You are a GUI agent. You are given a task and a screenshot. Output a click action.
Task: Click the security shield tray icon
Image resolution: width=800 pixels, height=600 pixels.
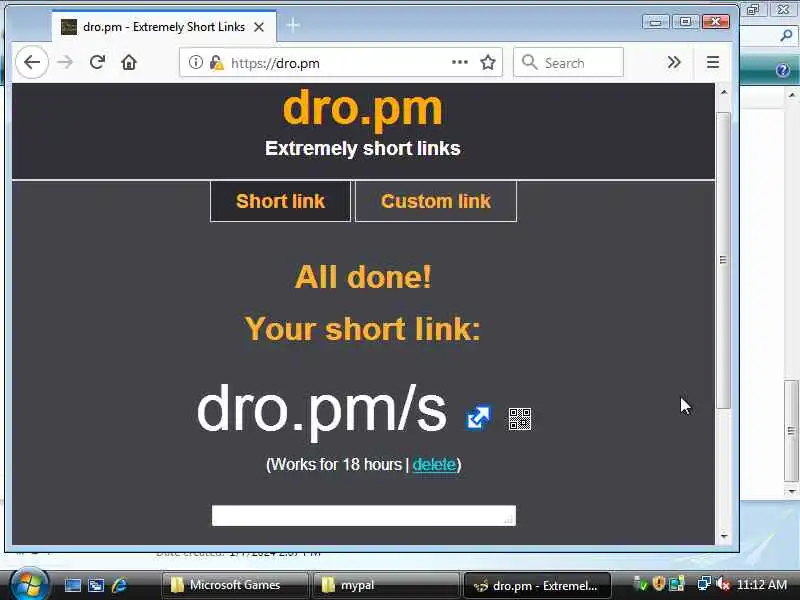[x=659, y=584]
